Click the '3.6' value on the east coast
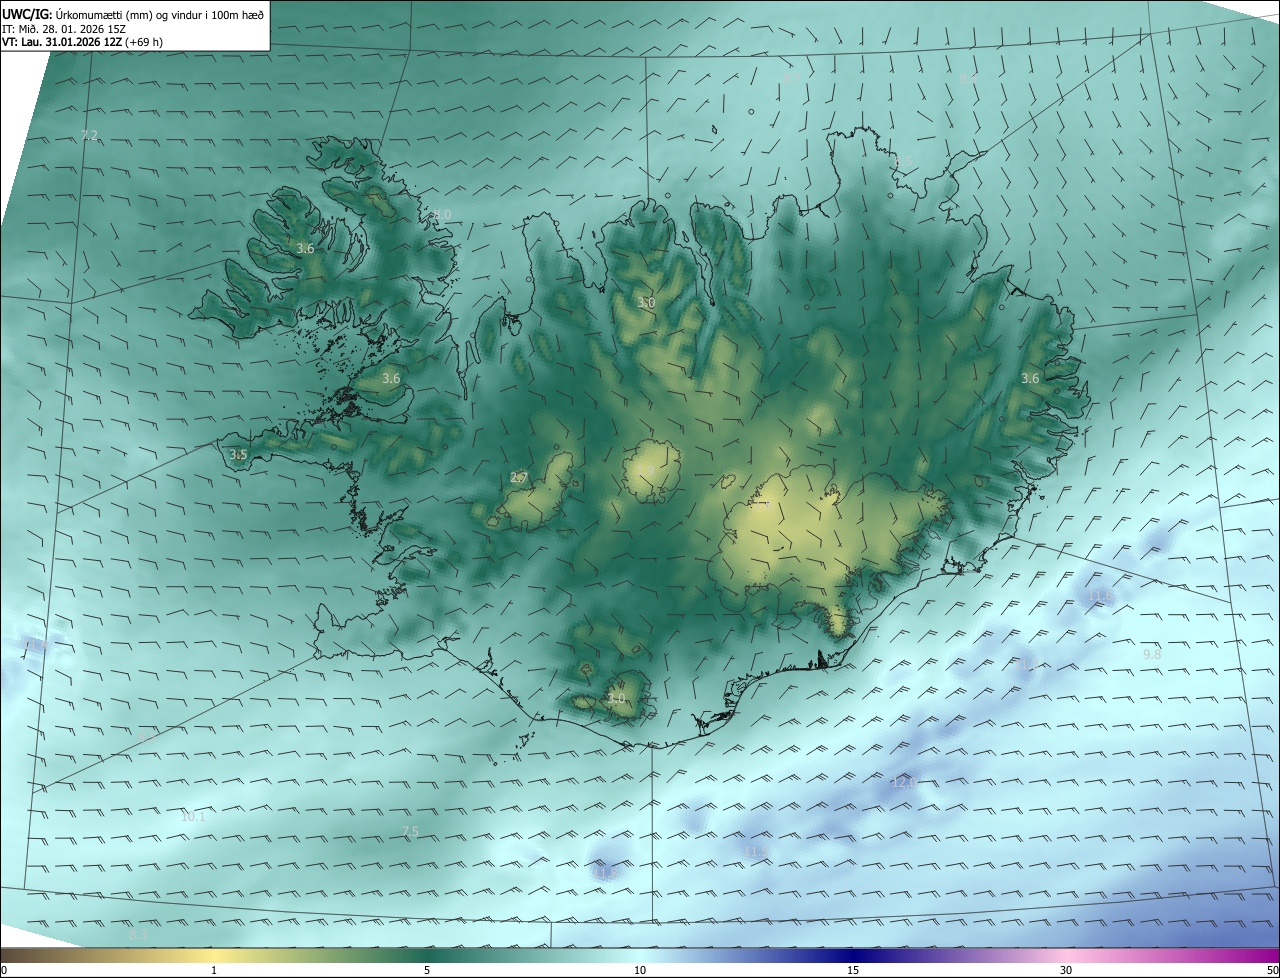1280x978 pixels. [x=1030, y=378]
